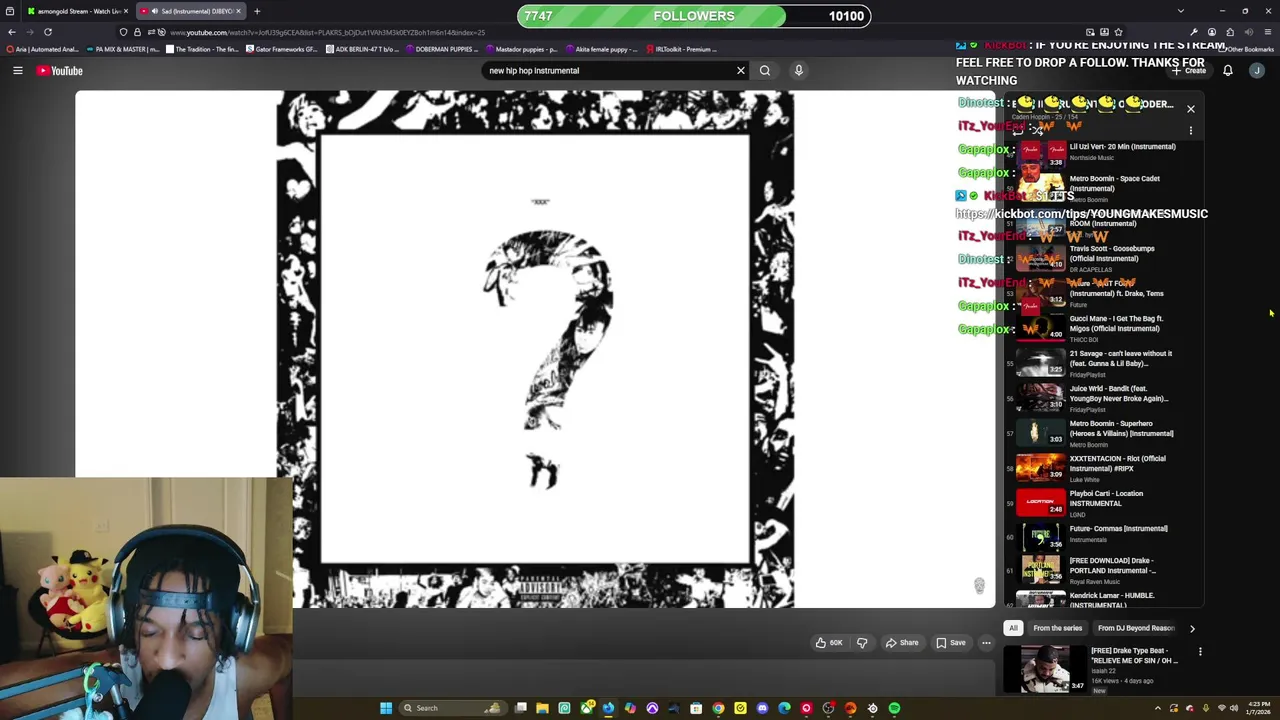Screen dimensions: 1280x720
Task: Save the video to a playlist
Action: (x=951, y=643)
